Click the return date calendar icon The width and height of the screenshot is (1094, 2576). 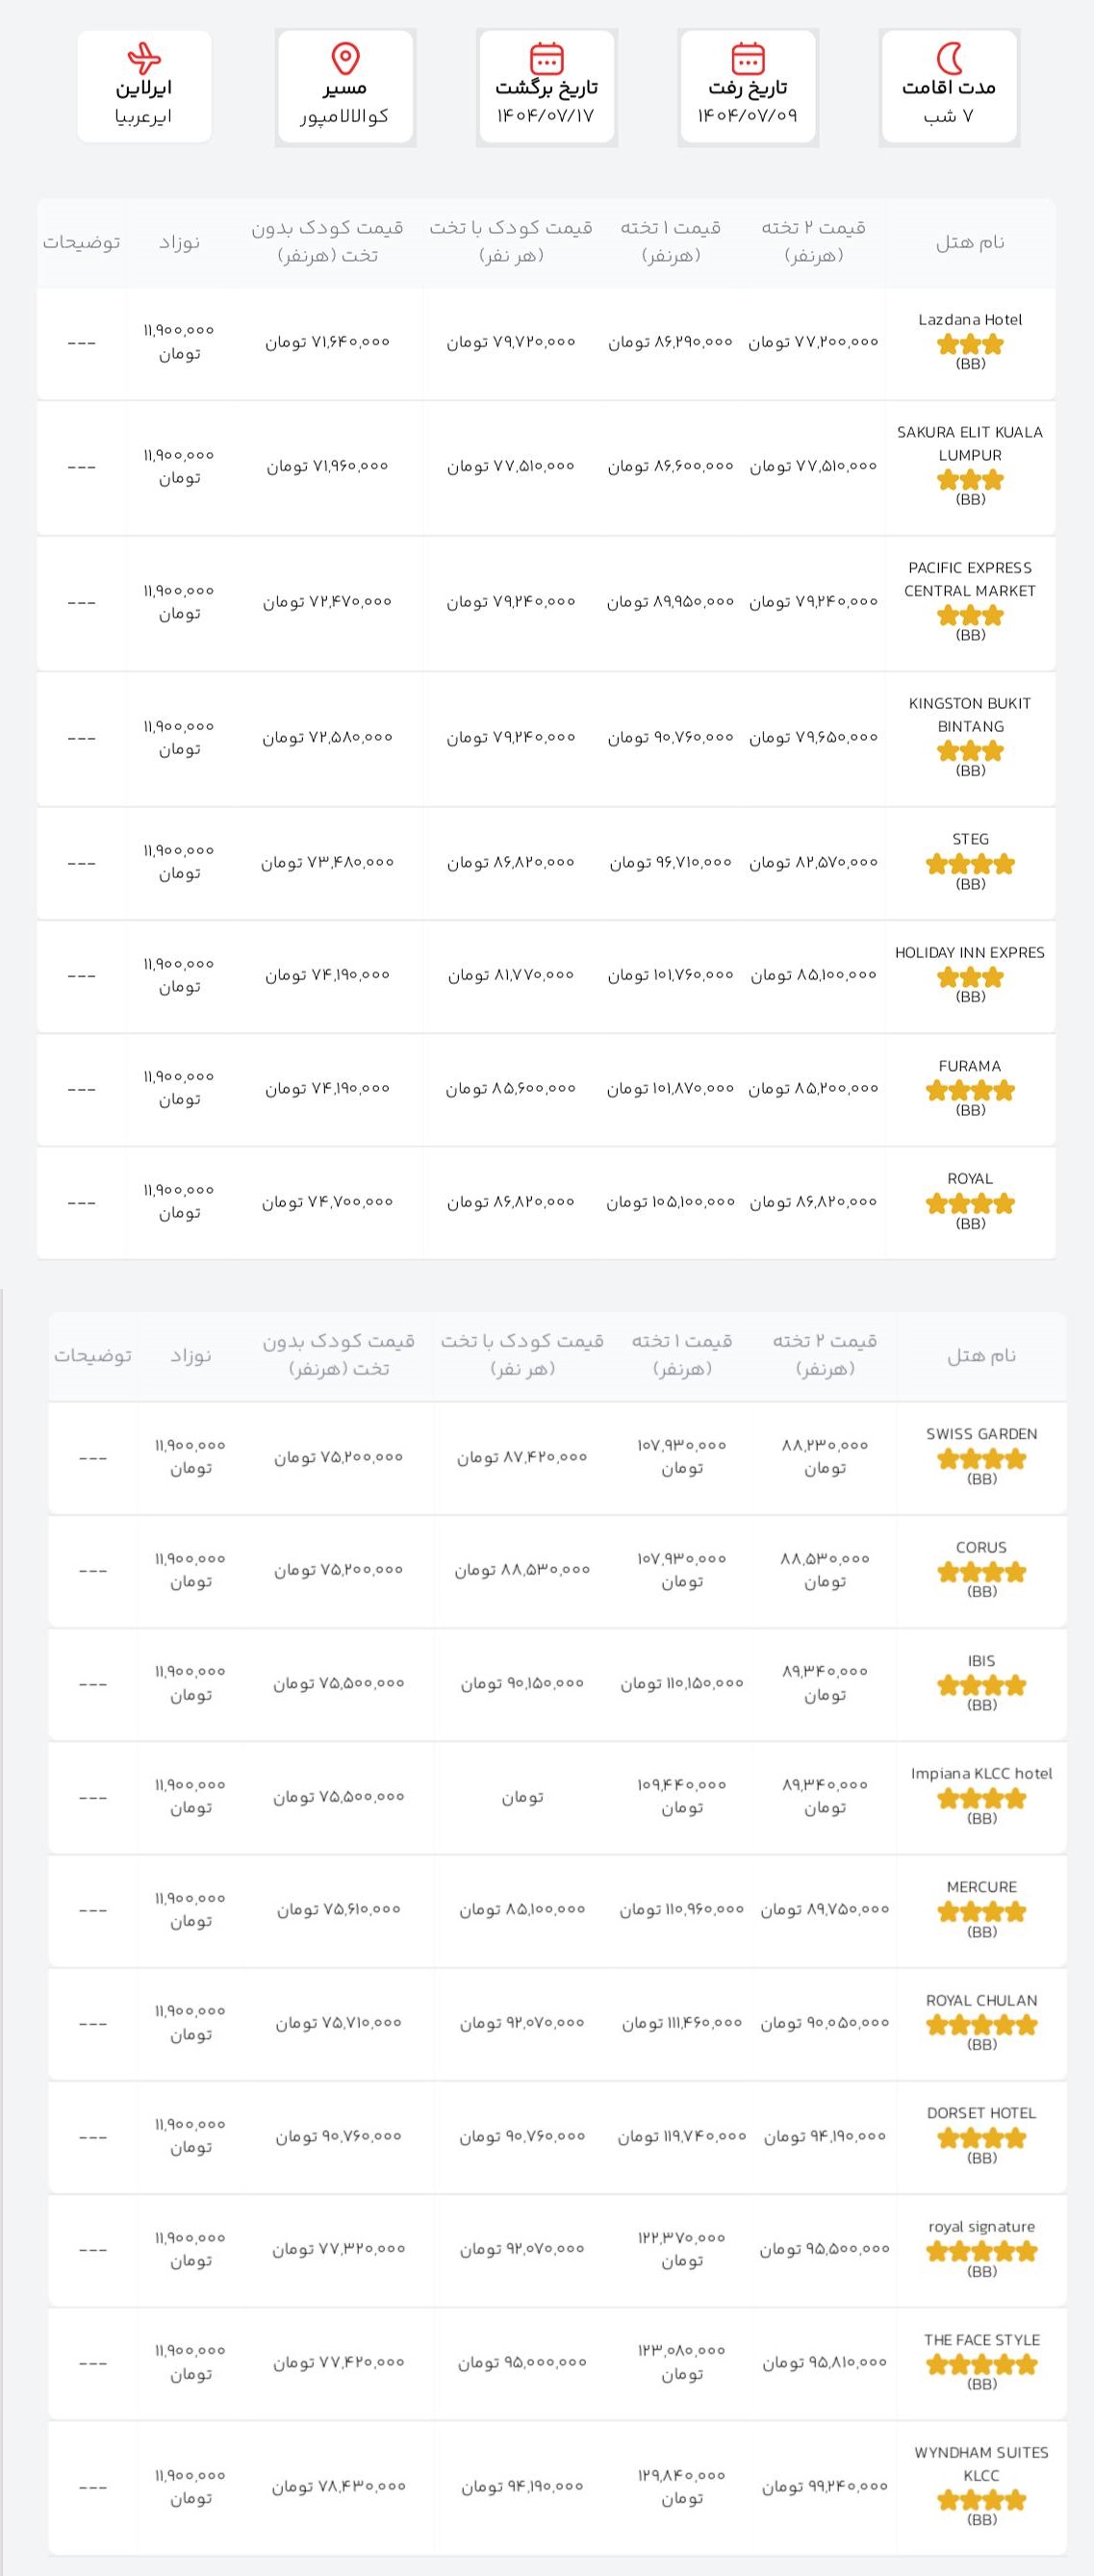546,58
